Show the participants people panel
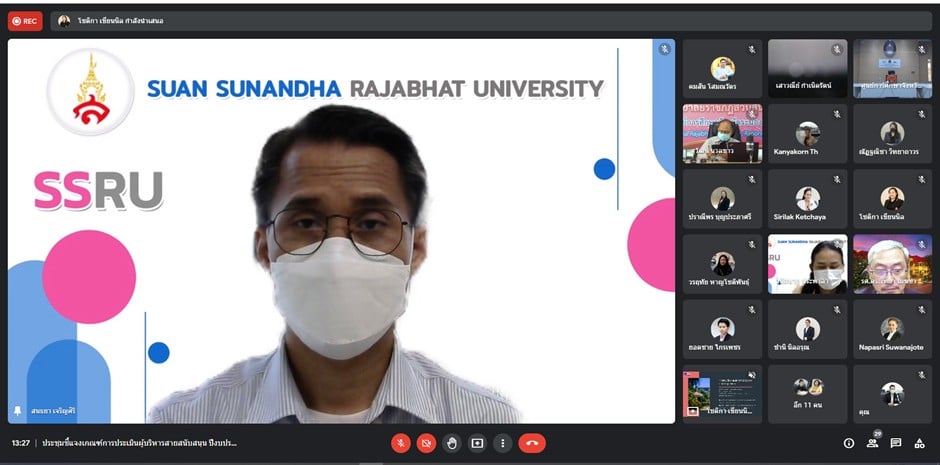 pos(872,443)
